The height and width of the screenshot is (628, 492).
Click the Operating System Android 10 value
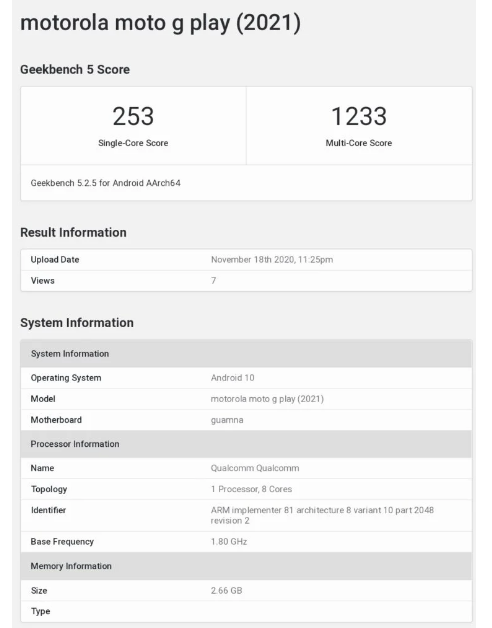point(232,378)
